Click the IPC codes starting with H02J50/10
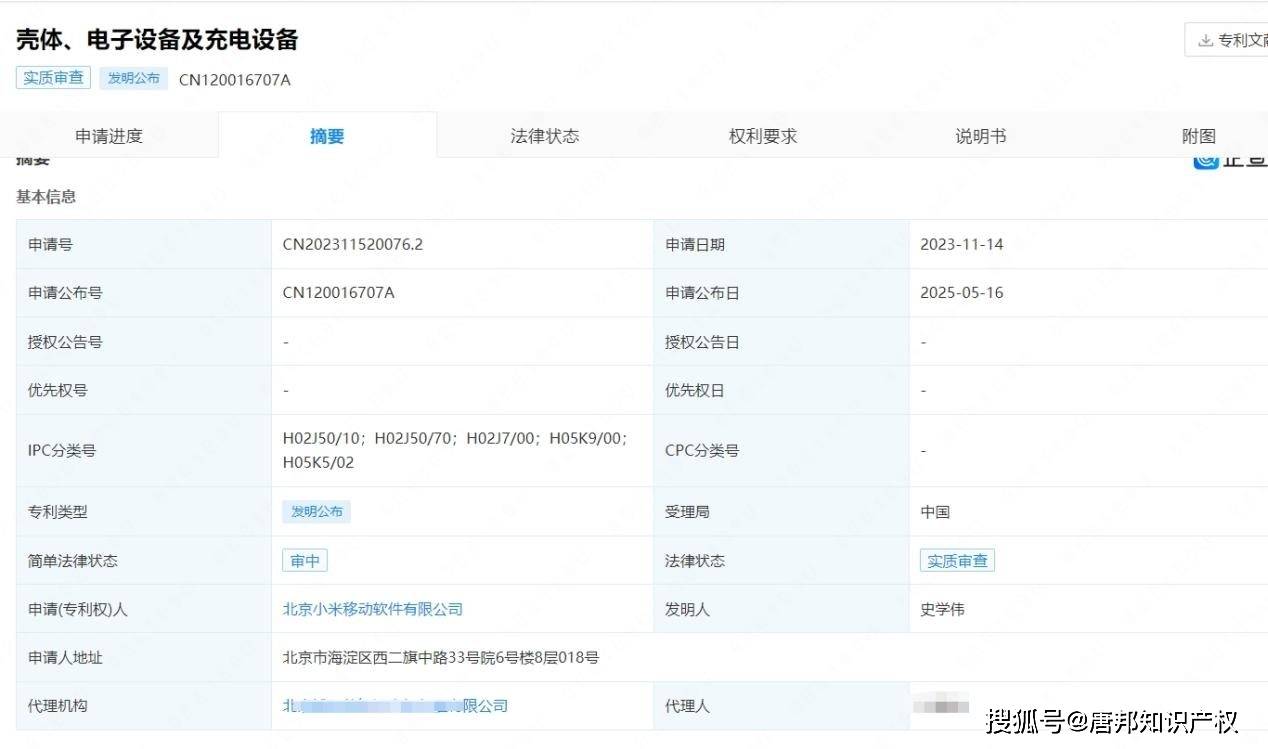This screenshot has height=749, width=1268. pos(457,450)
